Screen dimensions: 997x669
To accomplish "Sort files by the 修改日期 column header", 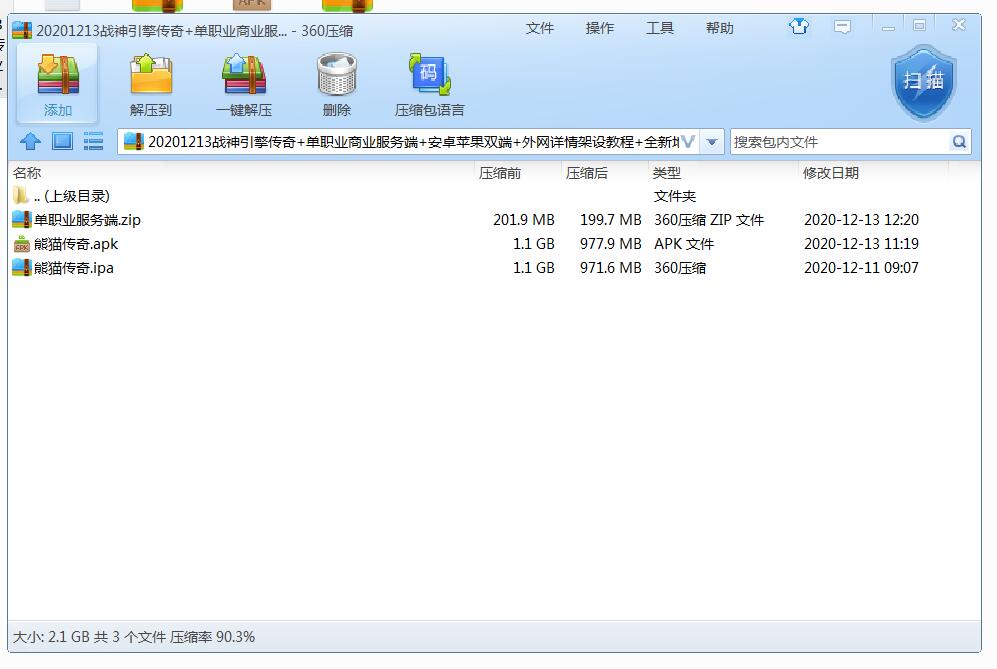I will click(x=831, y=171).
